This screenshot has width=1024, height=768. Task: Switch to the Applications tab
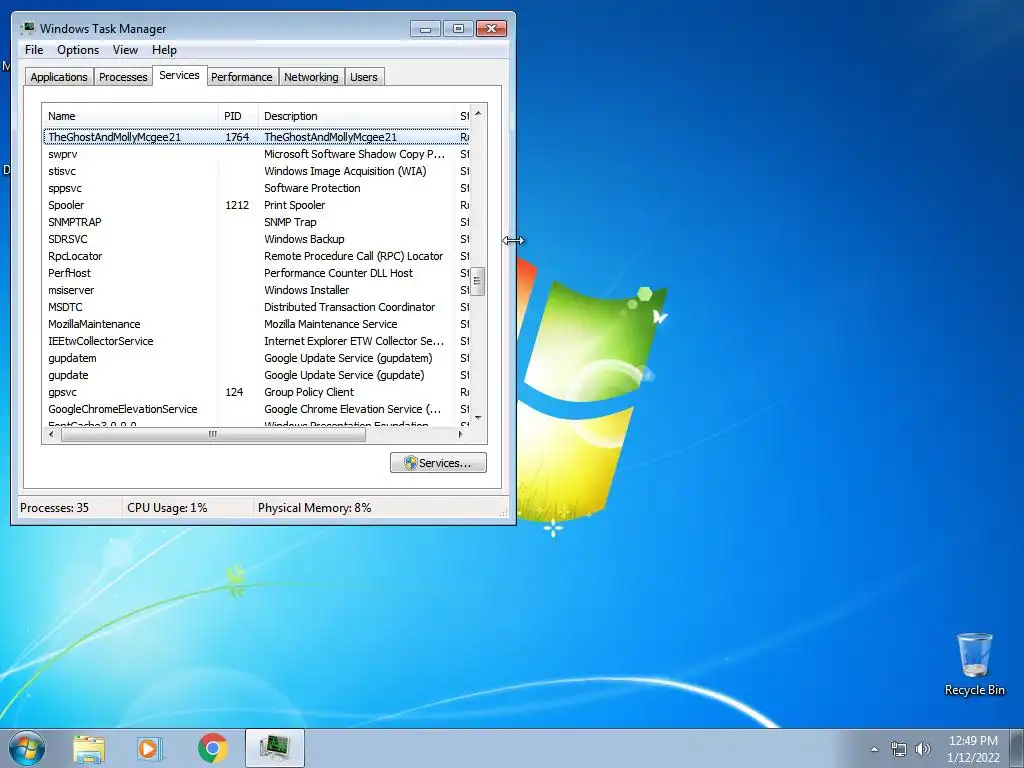coord(59,77)
